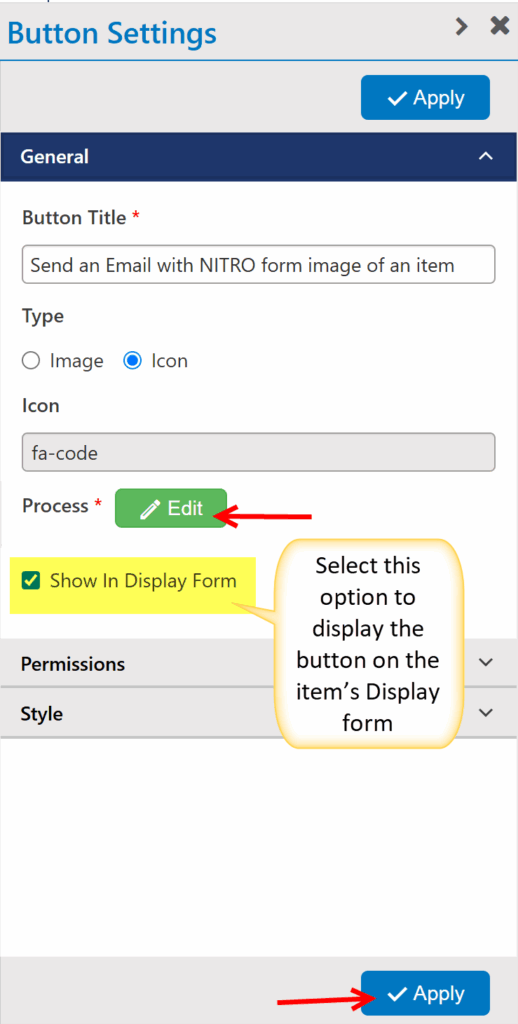Click the Show In Display Form label
The image size is (518, 1024).
pos(143,581)
